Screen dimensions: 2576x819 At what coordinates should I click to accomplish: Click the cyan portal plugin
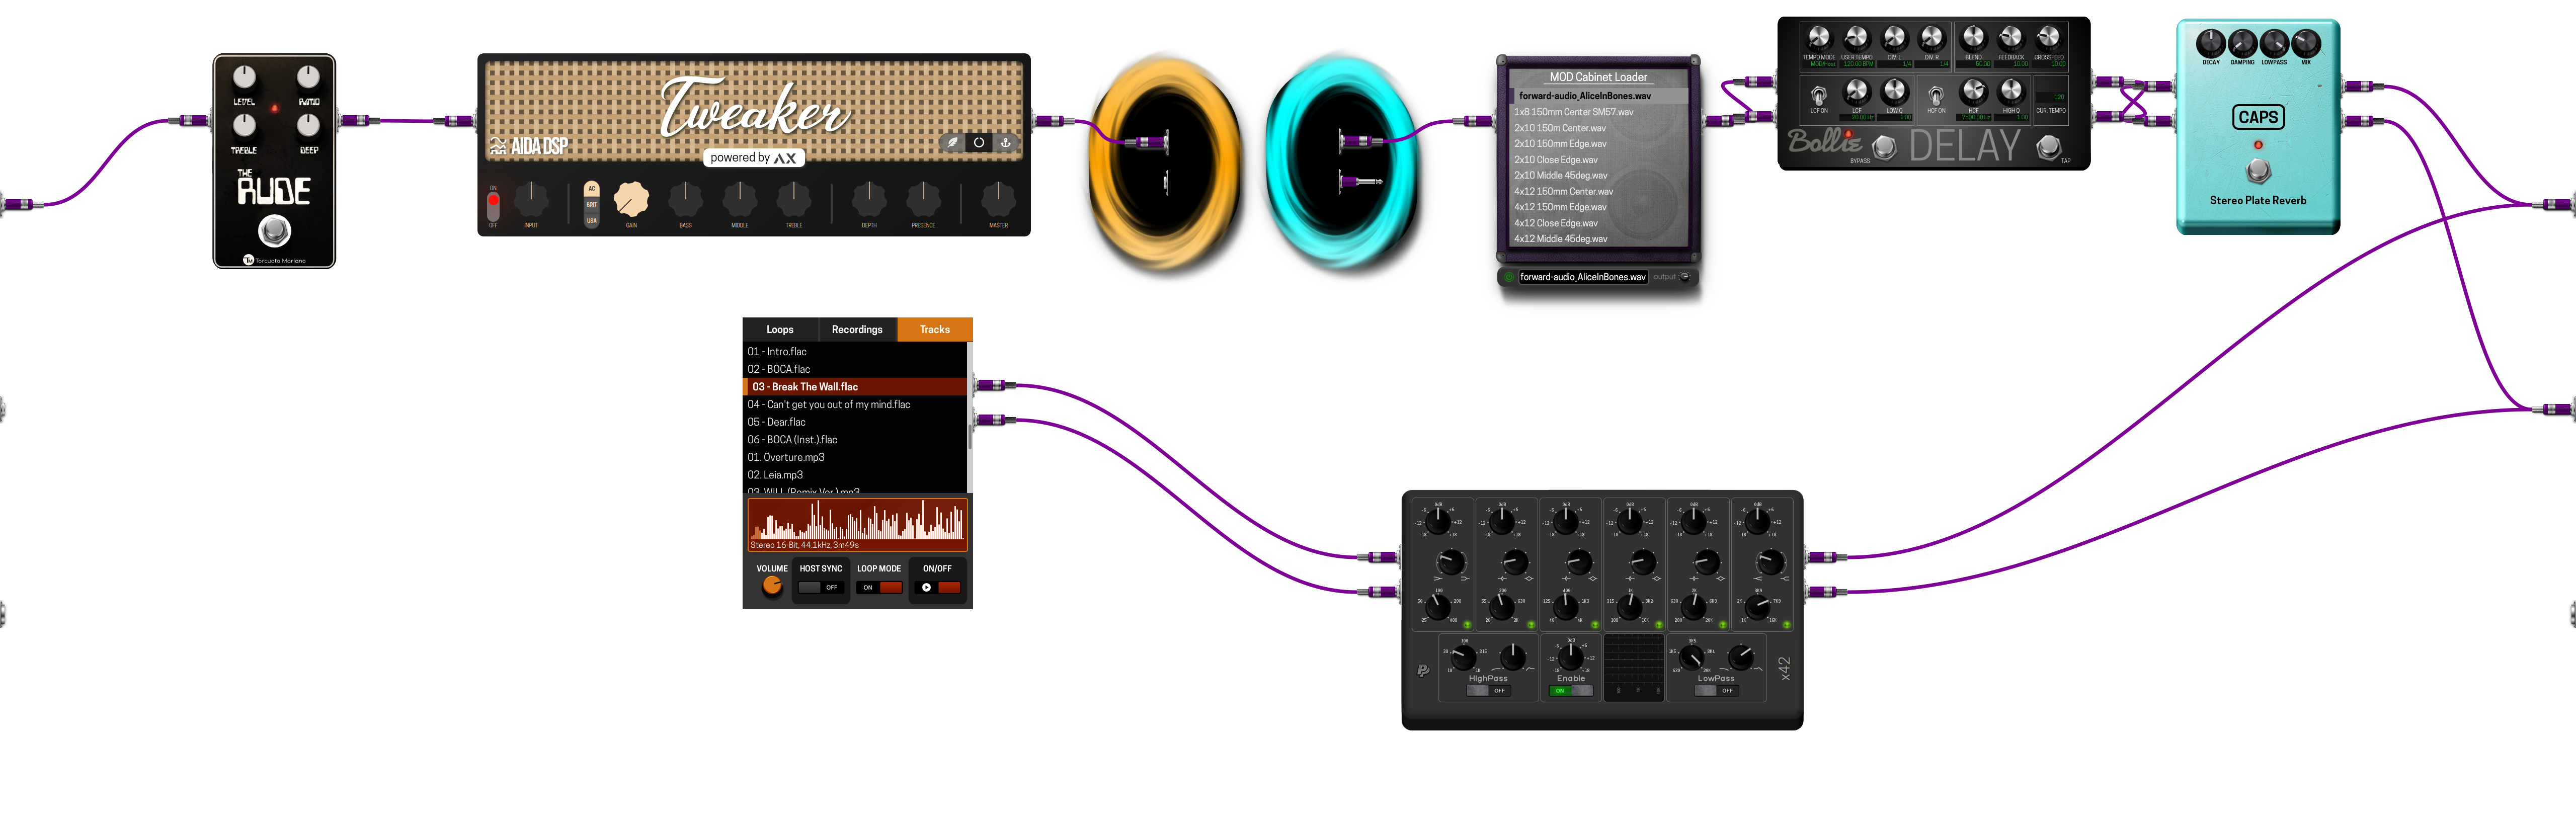pyautogui.click(x=1343, y=162)
